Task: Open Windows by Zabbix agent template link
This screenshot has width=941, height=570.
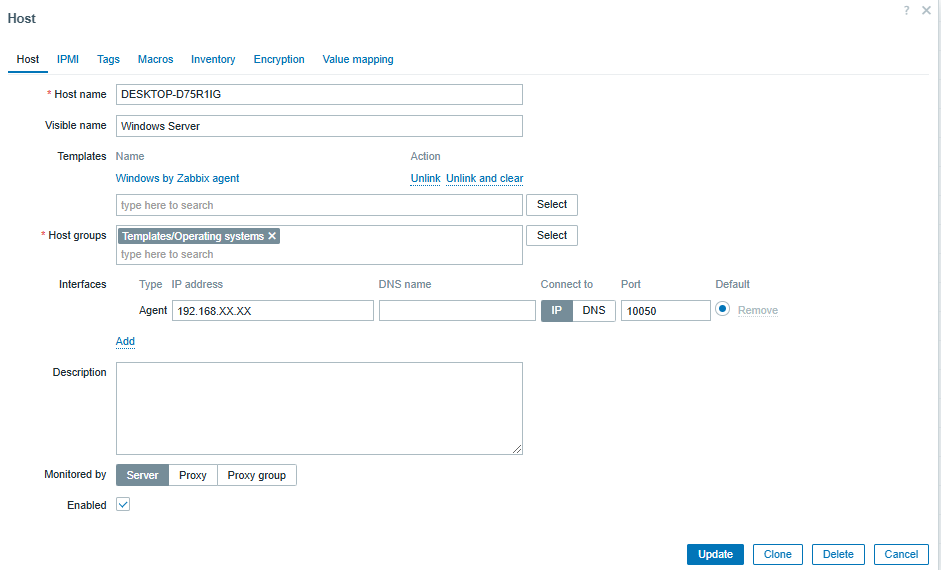Action: click(x=177, y=178)
